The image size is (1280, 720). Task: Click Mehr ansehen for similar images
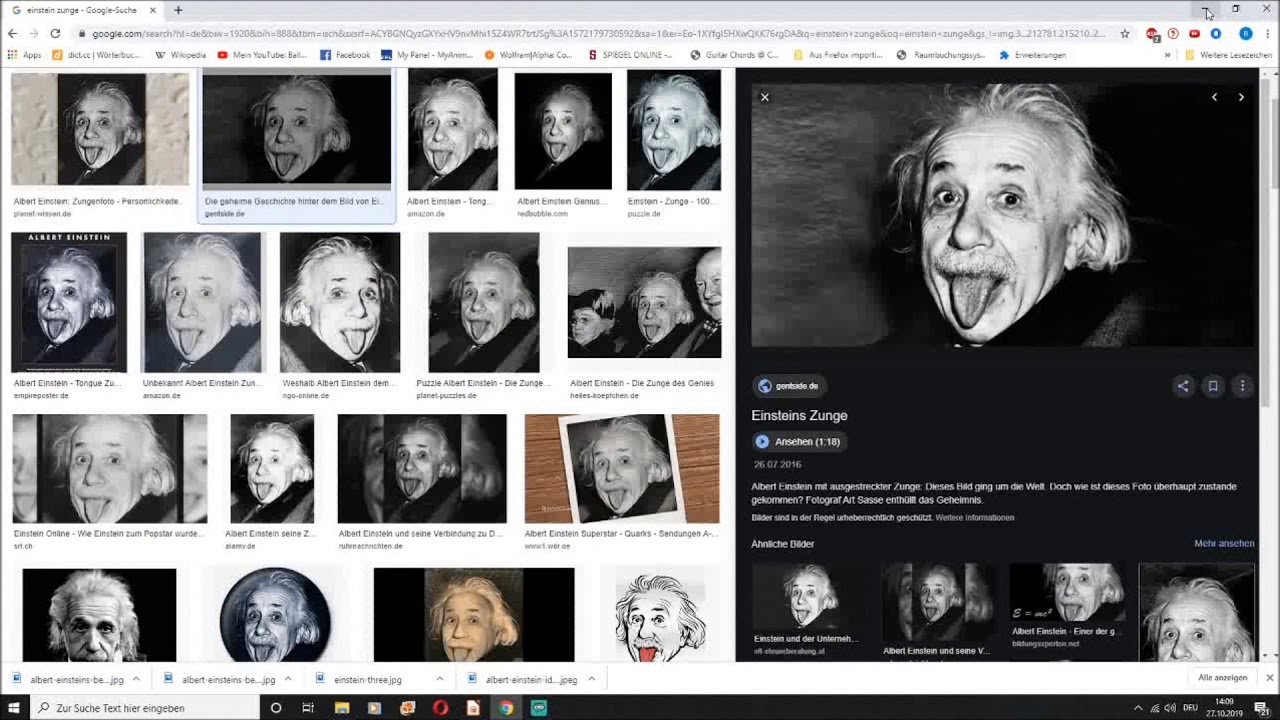[1224, 544]
